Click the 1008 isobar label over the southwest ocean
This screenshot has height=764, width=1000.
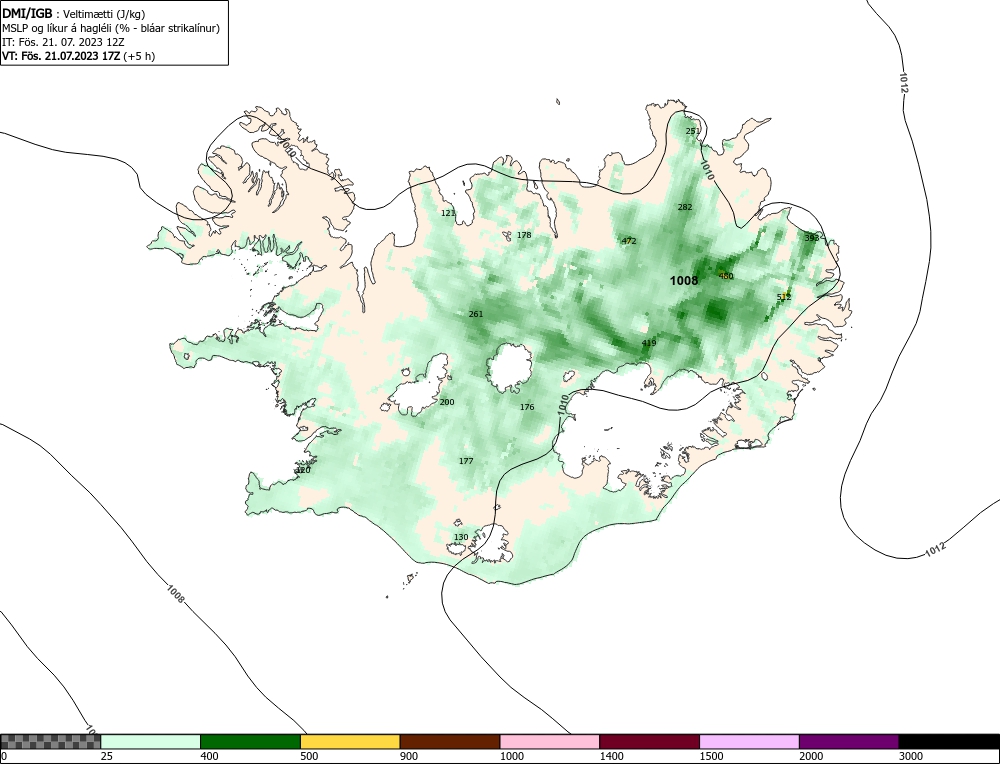coord(176,594)
